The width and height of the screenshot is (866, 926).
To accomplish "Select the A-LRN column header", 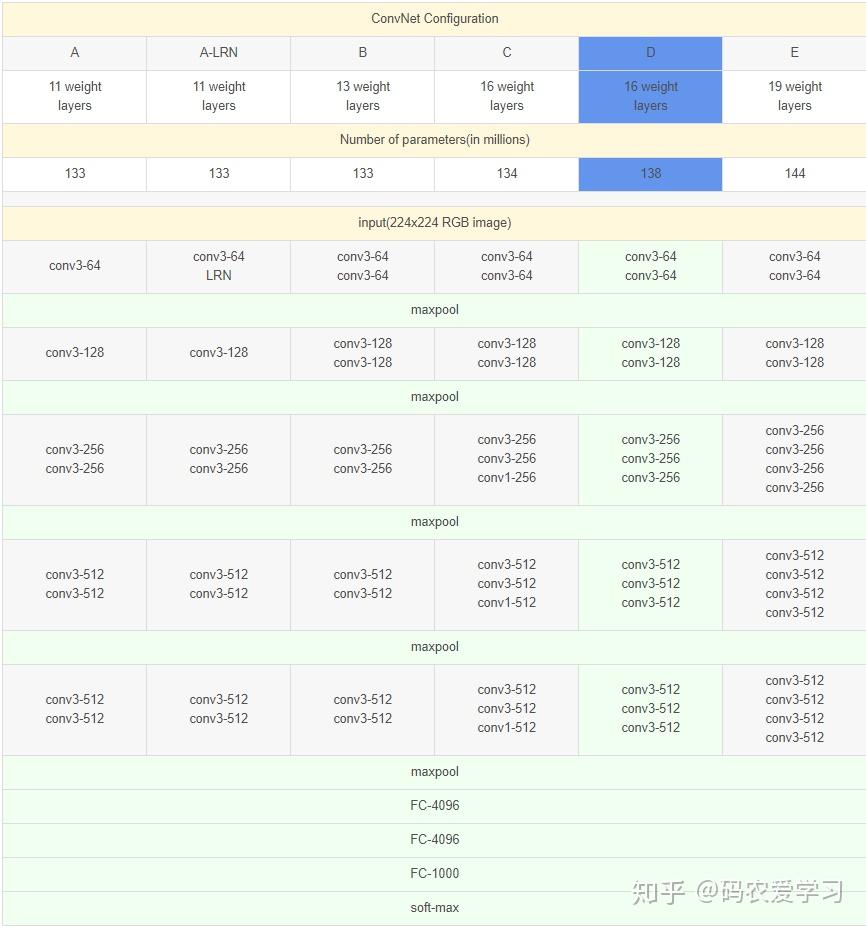I will coord(218,52).
